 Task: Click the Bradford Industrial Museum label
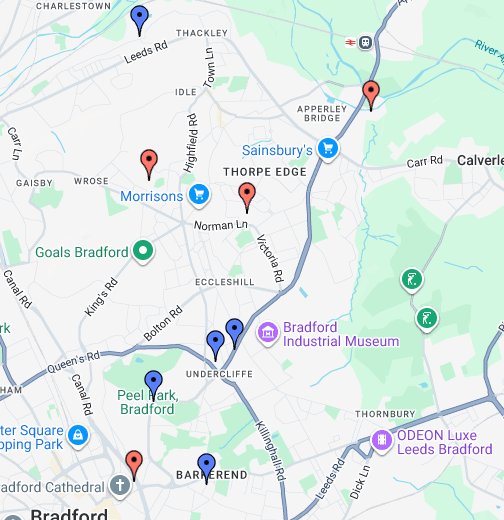coord(341,334)
